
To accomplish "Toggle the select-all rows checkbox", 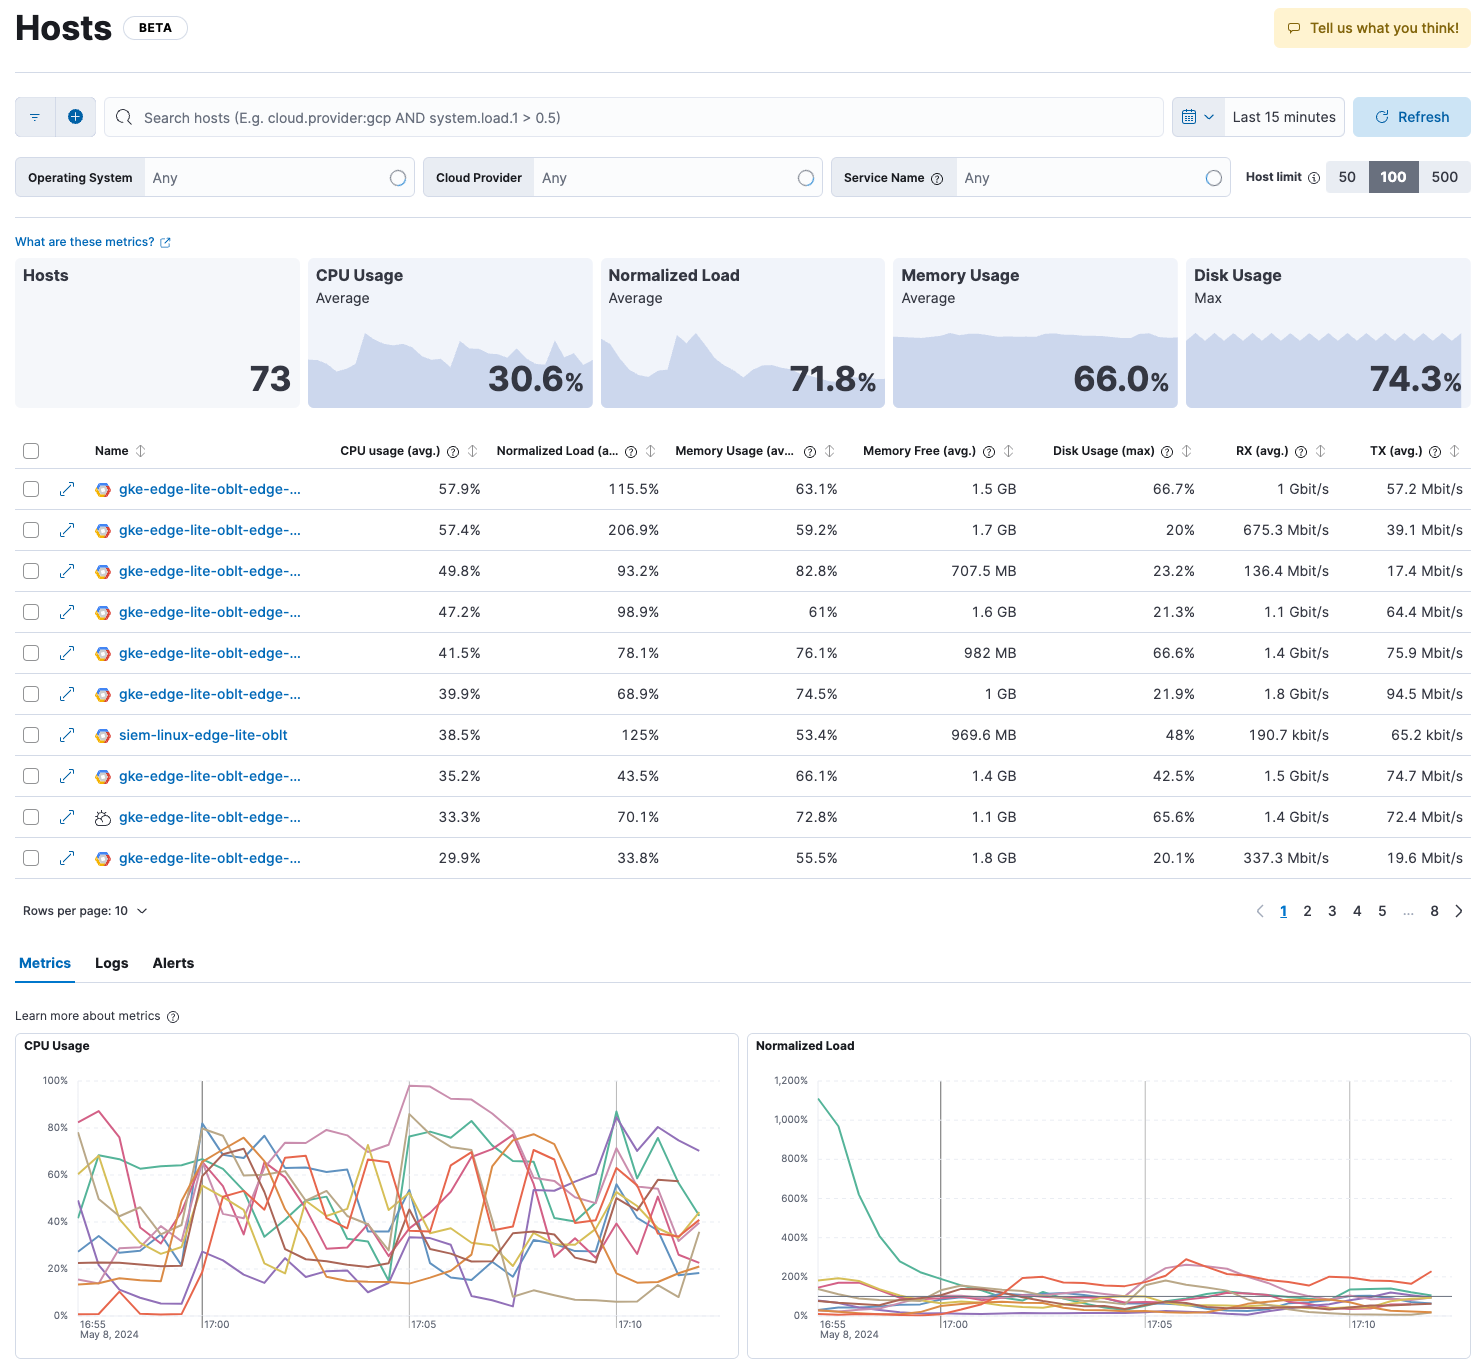I will pos(31,451).
